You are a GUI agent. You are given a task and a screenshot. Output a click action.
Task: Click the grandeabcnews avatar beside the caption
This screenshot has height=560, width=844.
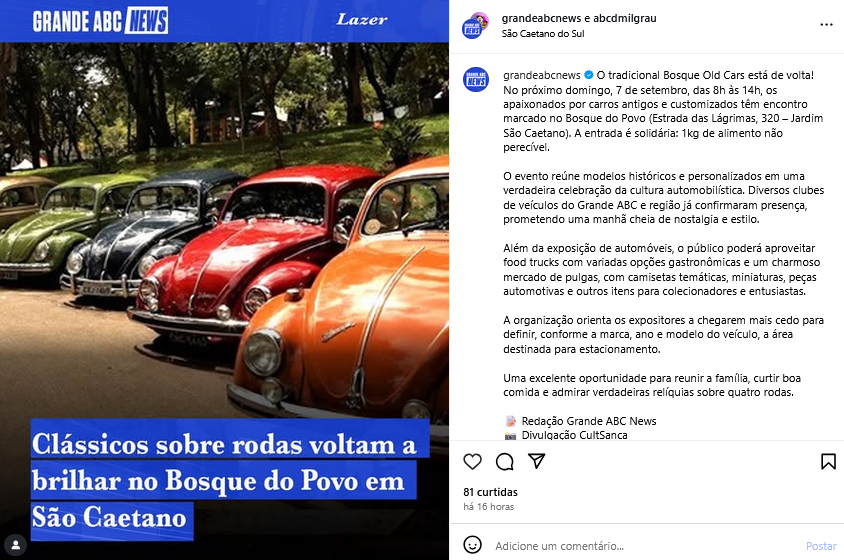tap(476, 80)
